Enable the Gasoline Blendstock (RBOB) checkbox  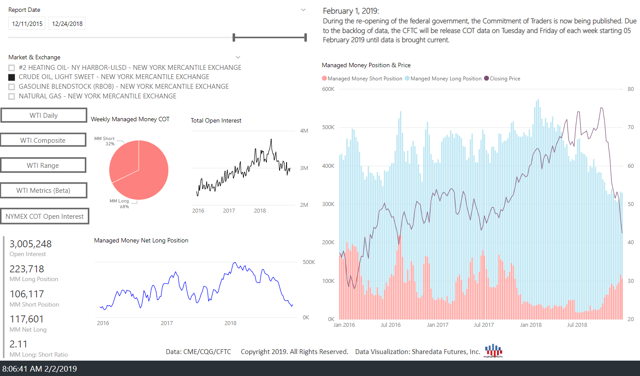tap(11, 87)
